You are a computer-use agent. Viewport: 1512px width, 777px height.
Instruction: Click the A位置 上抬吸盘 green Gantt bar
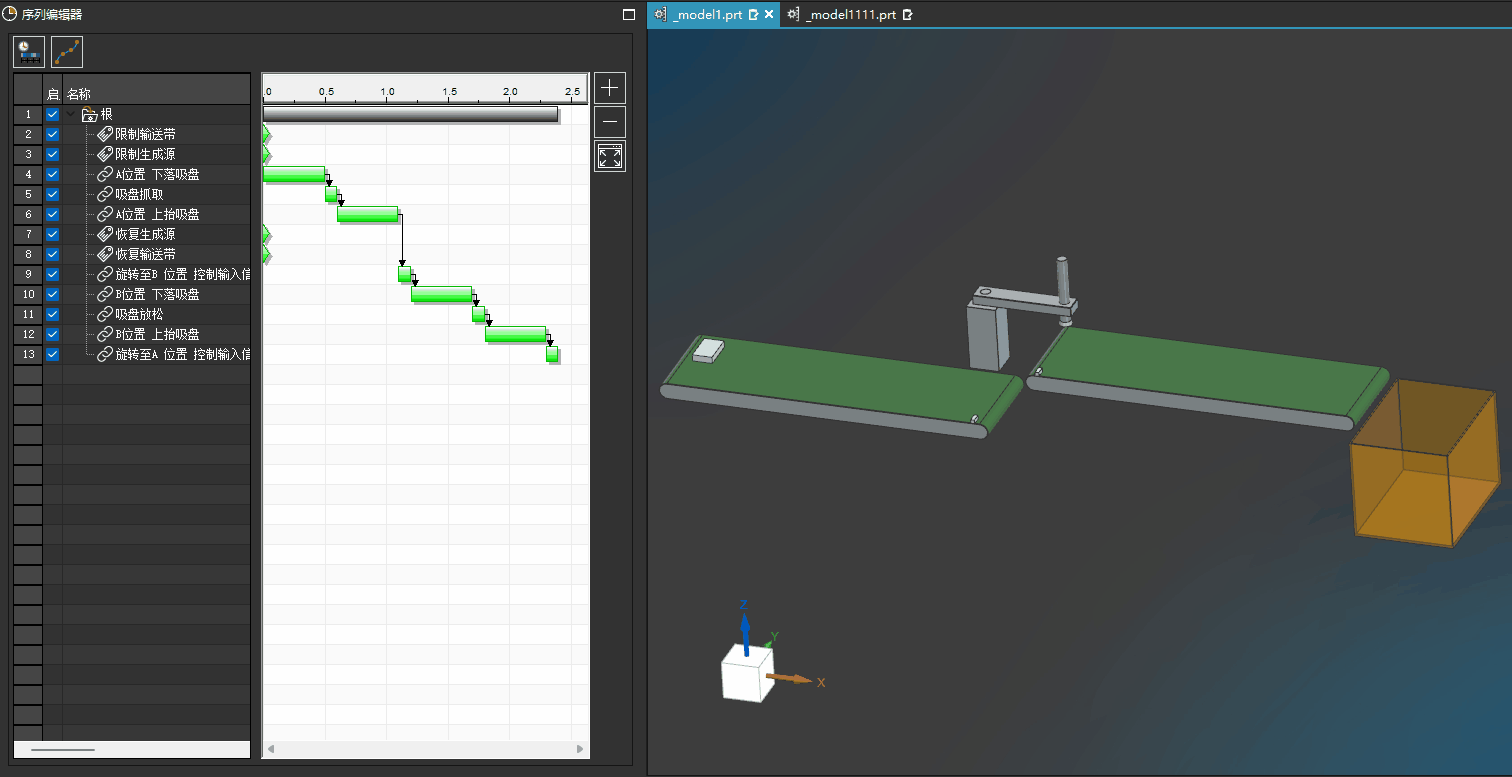pyautogui.click(x=367, y=214)
